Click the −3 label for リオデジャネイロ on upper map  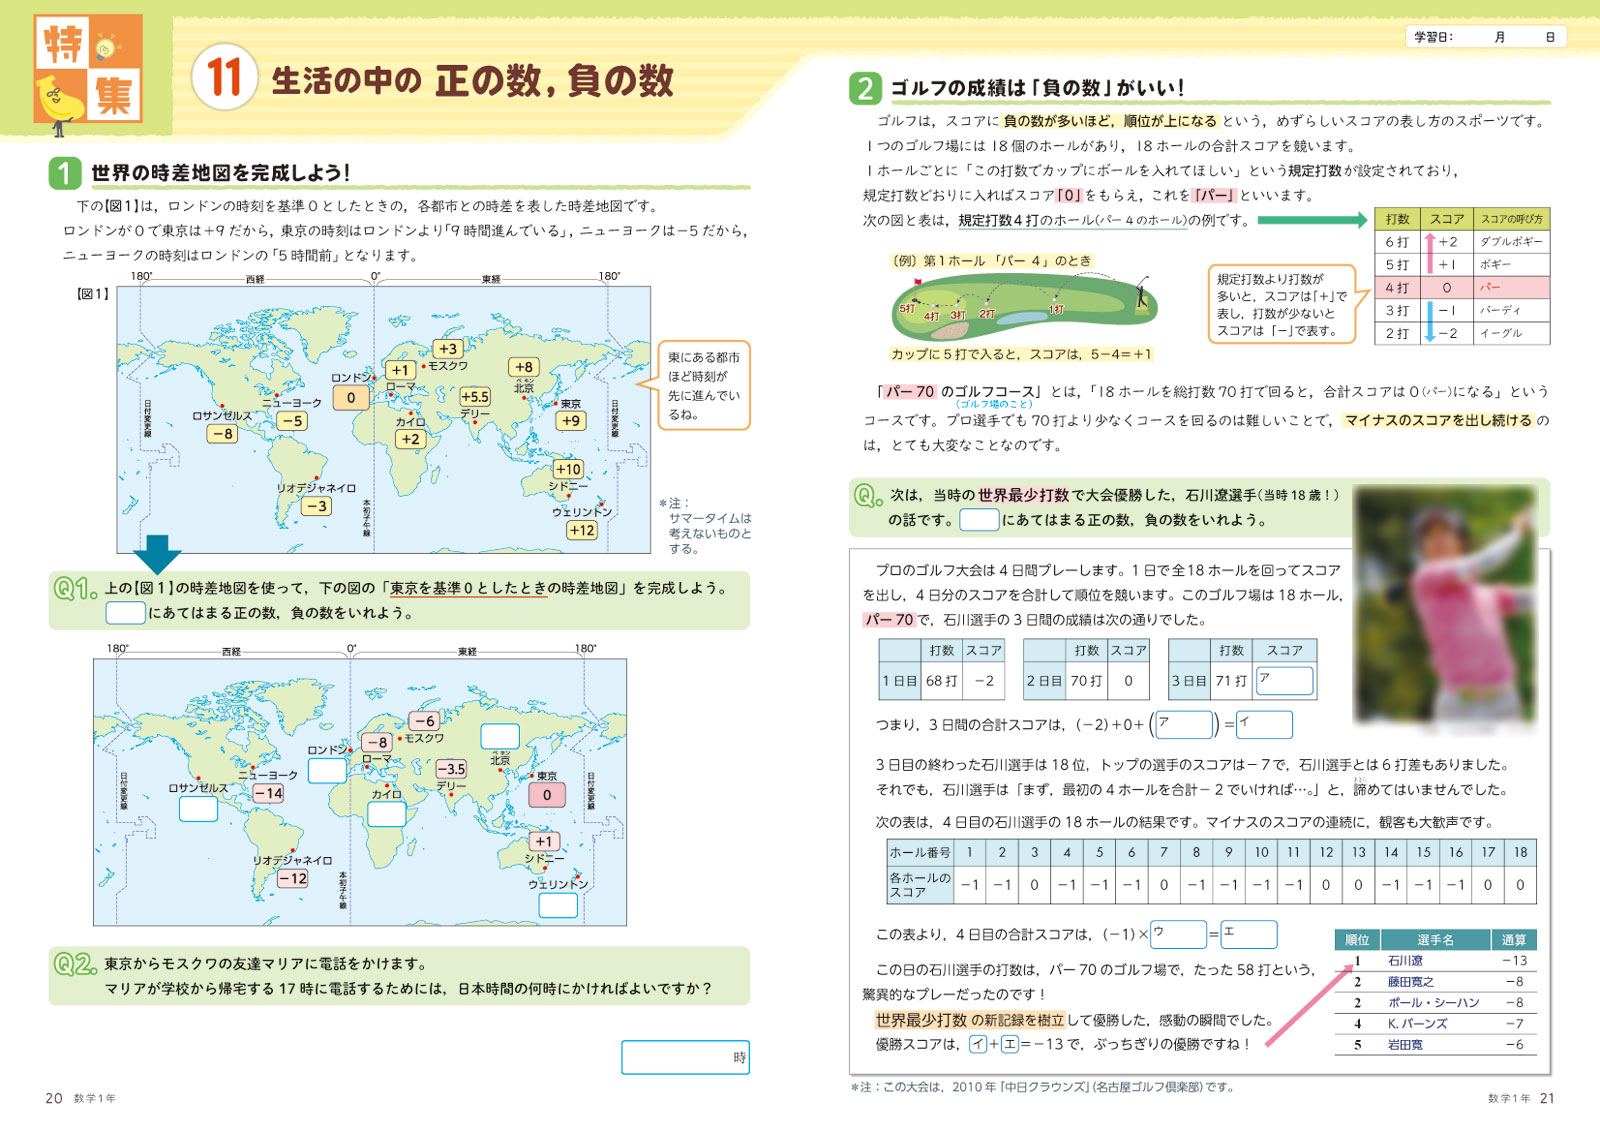tap(317, 506)
